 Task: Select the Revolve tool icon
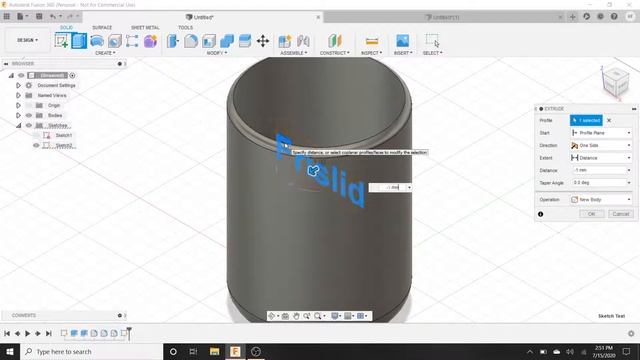pos(97,41)
